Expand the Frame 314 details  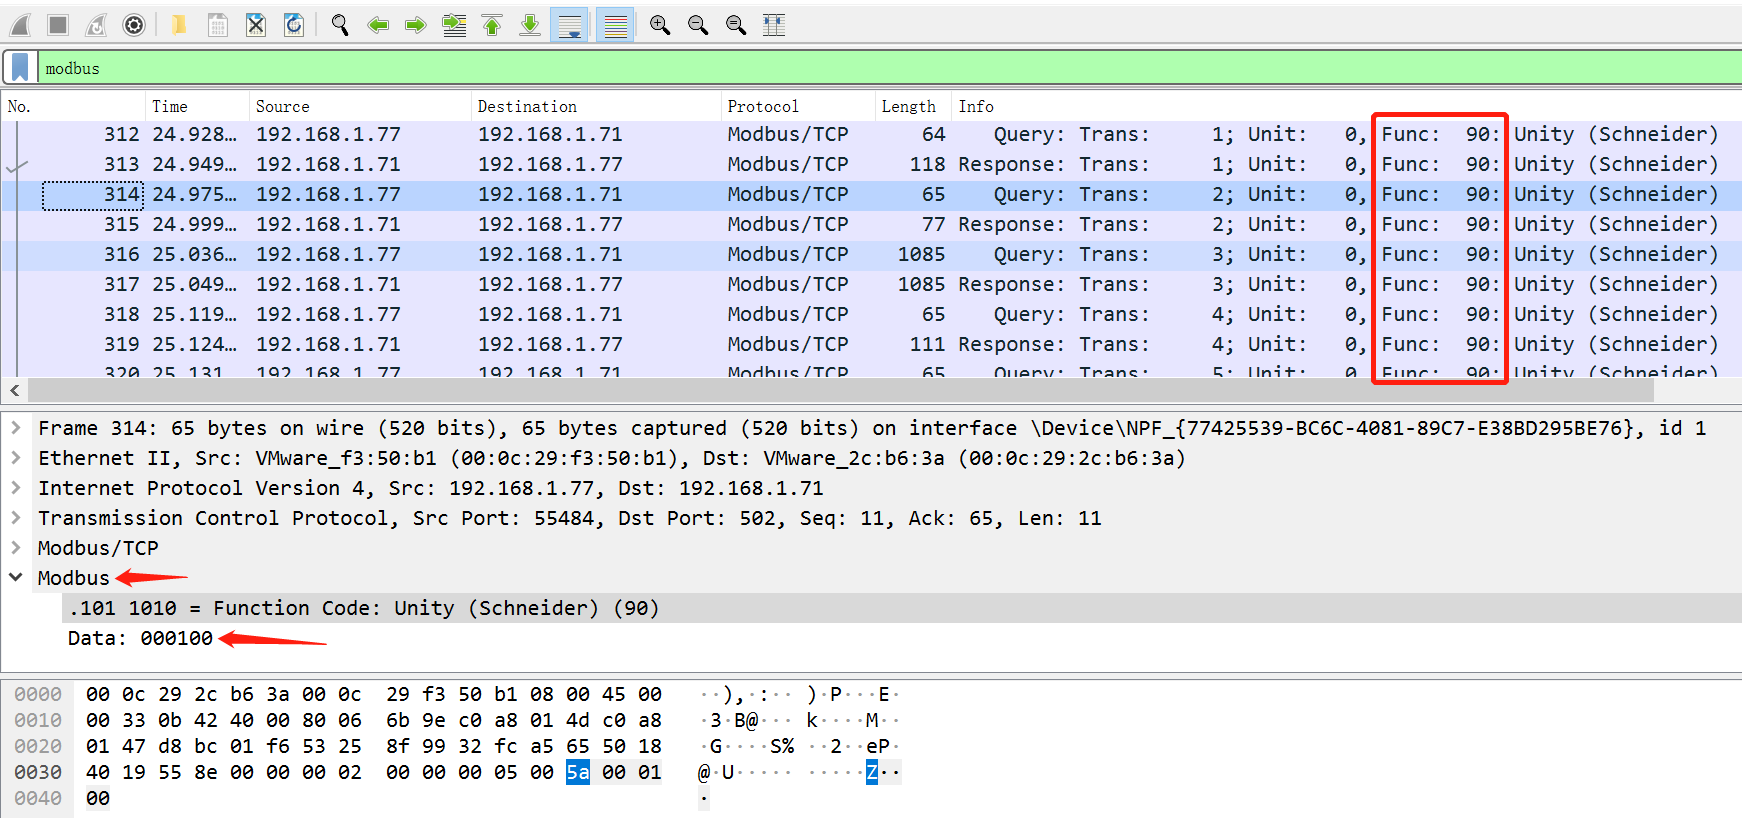click(x=16, y=428)
